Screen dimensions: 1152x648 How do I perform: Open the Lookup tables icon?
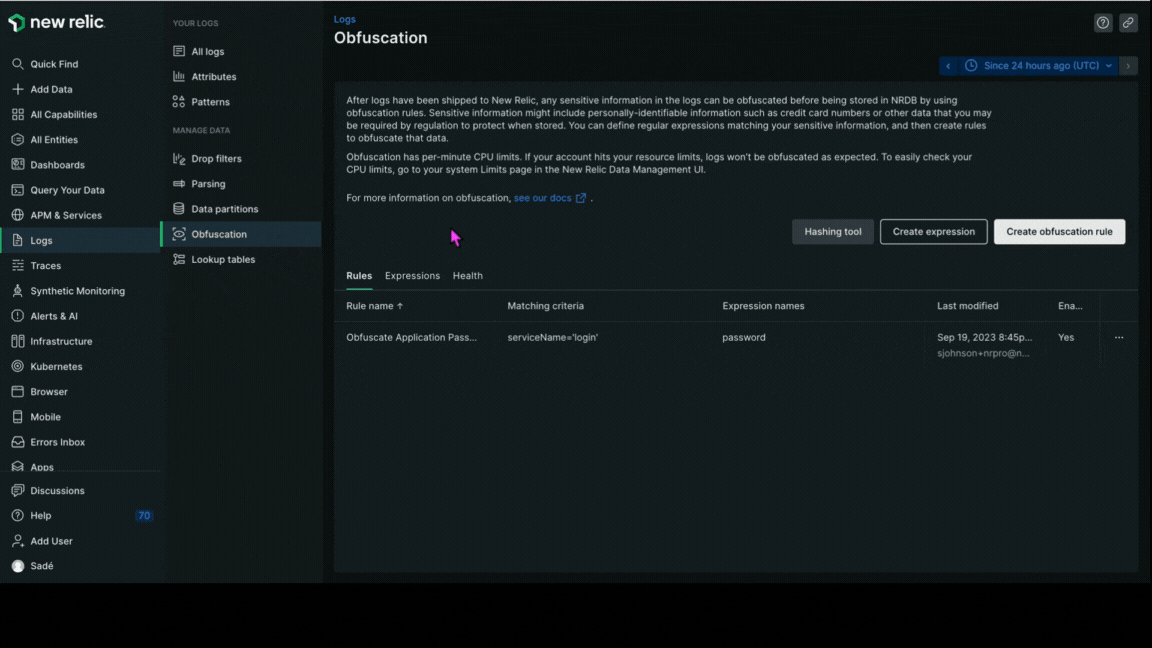[x=179, y=260]
